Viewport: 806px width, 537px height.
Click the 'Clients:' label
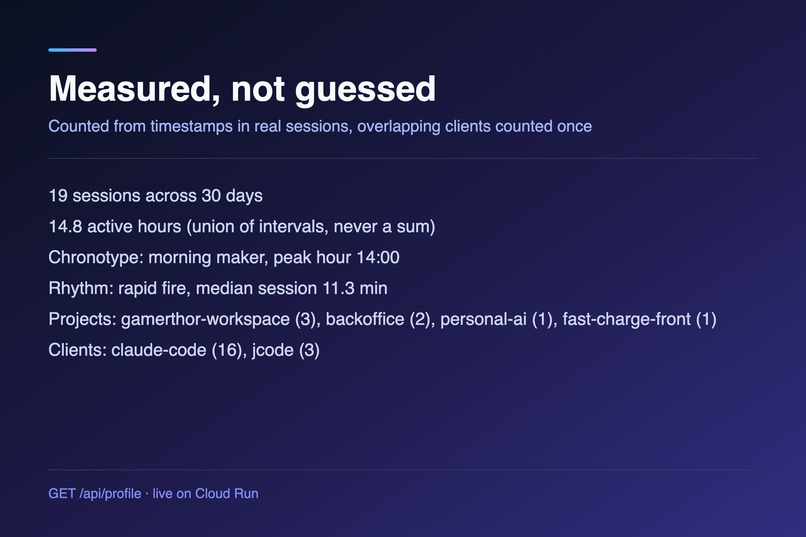(77, 350)
